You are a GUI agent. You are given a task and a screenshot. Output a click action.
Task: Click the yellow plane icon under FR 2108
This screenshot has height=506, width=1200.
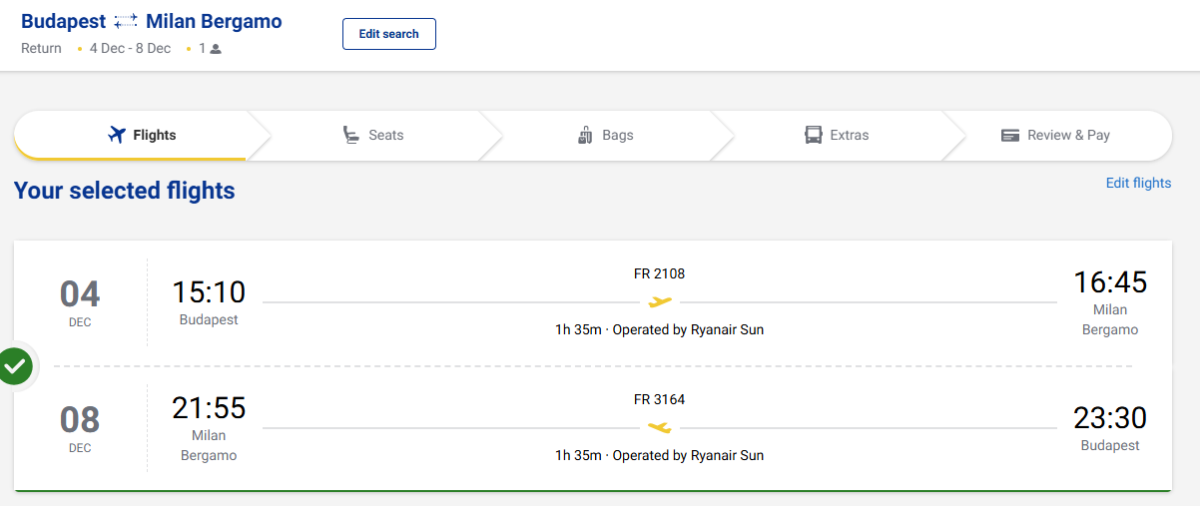(x=659, y=301)
